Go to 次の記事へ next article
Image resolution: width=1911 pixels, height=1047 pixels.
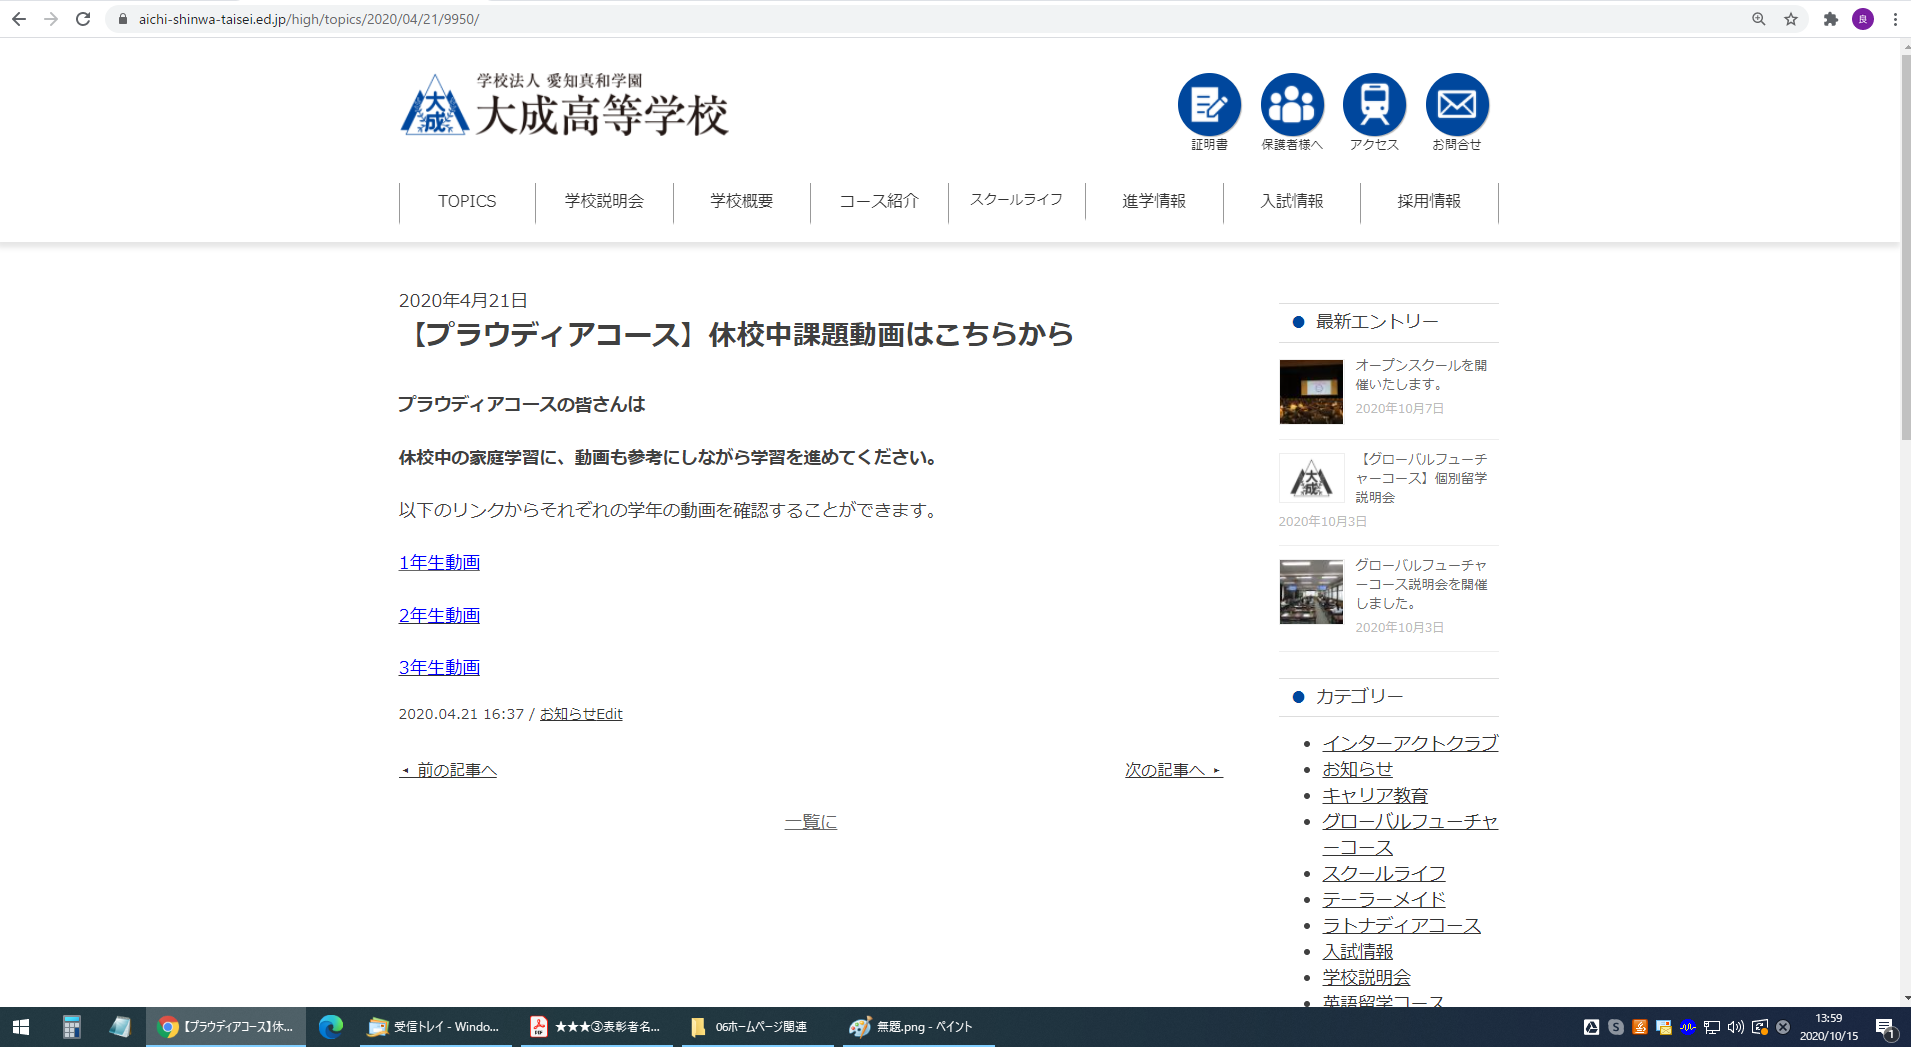(x=1174, y=770)
